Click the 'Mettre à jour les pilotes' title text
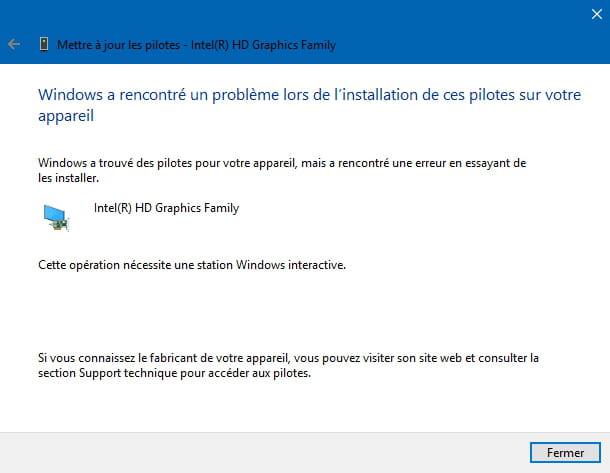Viewport: 610px width, 473px height. pos(119,45)
